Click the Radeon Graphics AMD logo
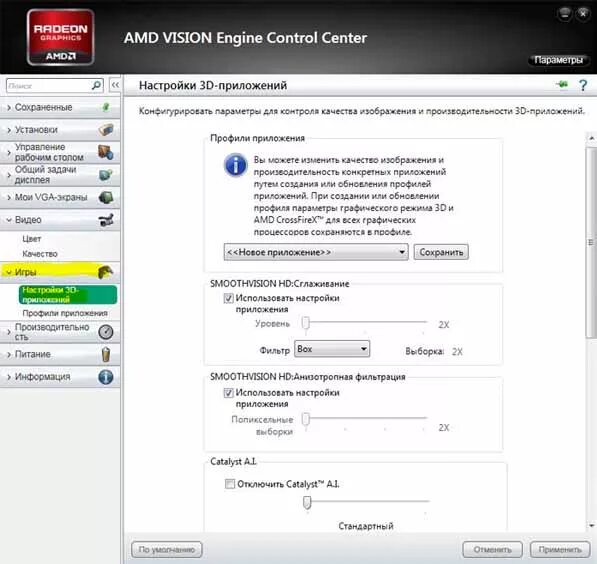597x564 pixels. tap(61, 37)
